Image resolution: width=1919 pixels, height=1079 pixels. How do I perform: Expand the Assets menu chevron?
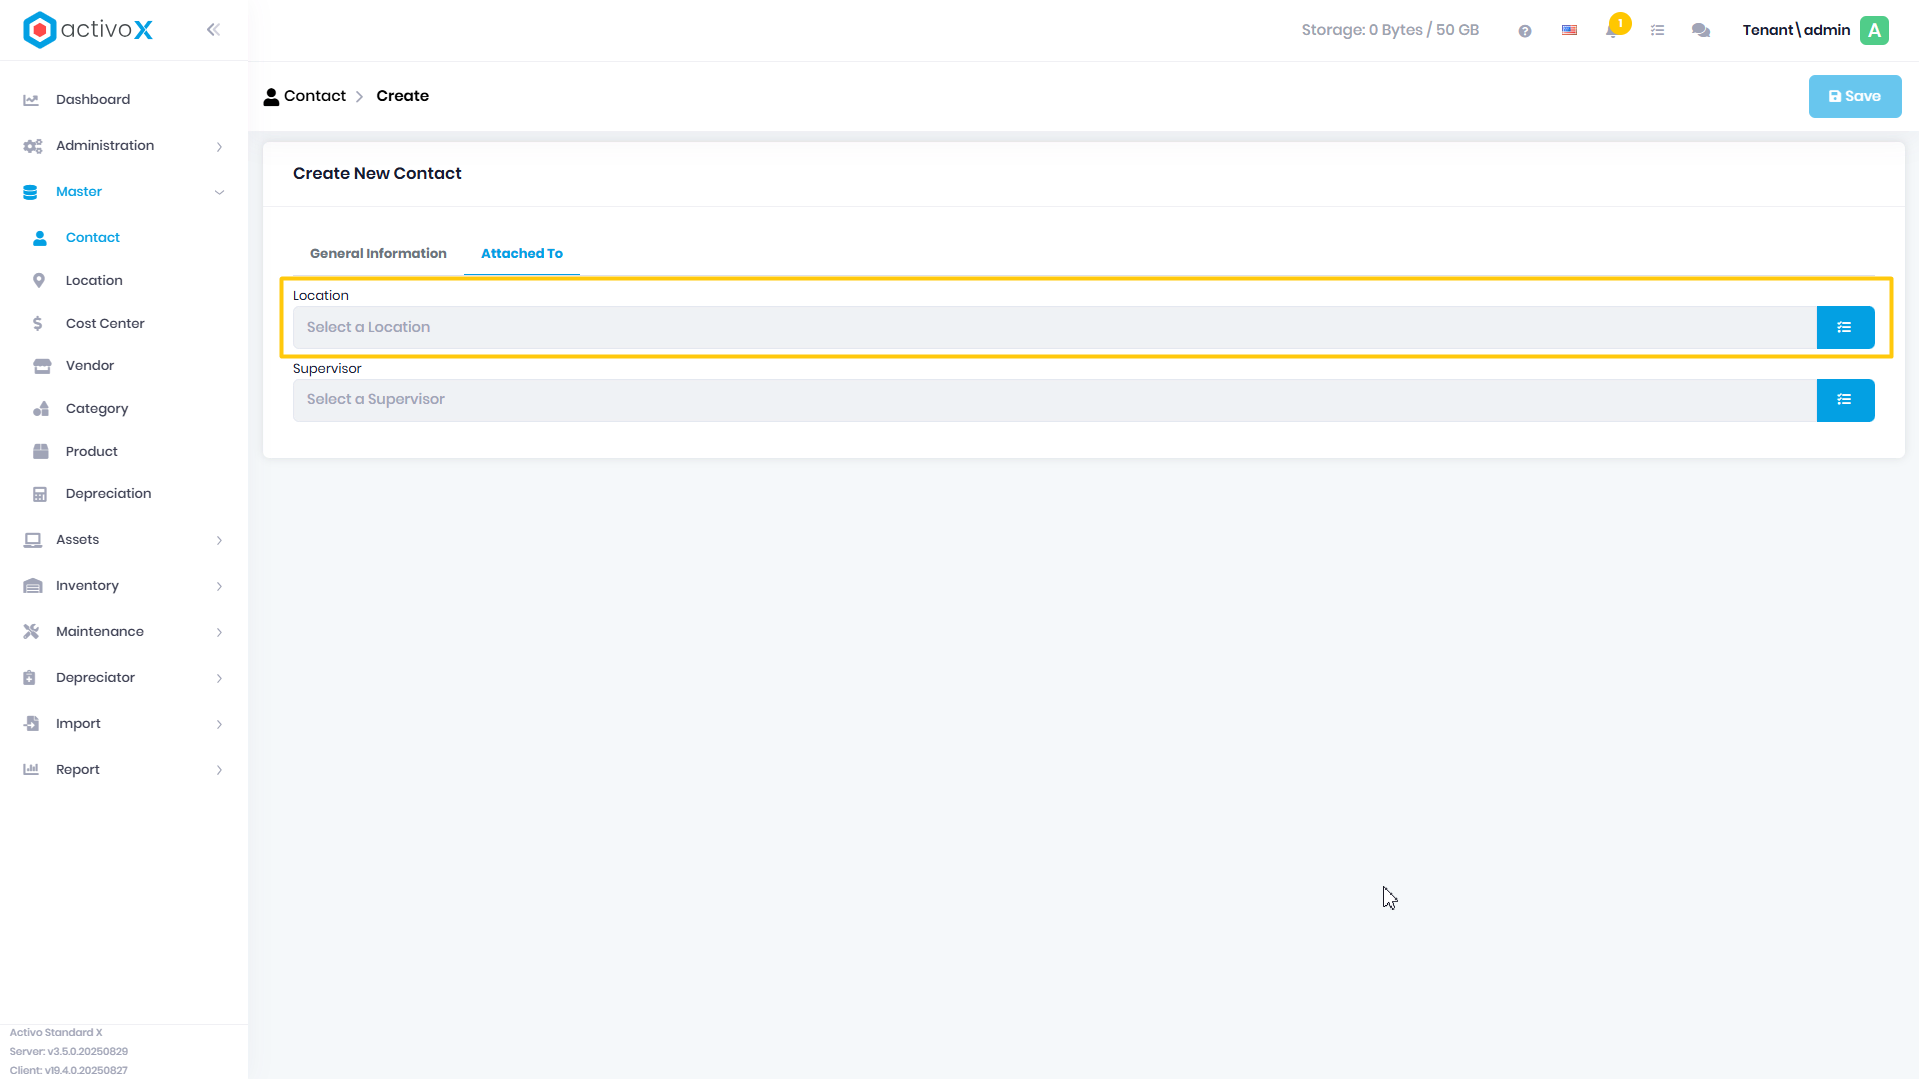[x=219, y=541]
